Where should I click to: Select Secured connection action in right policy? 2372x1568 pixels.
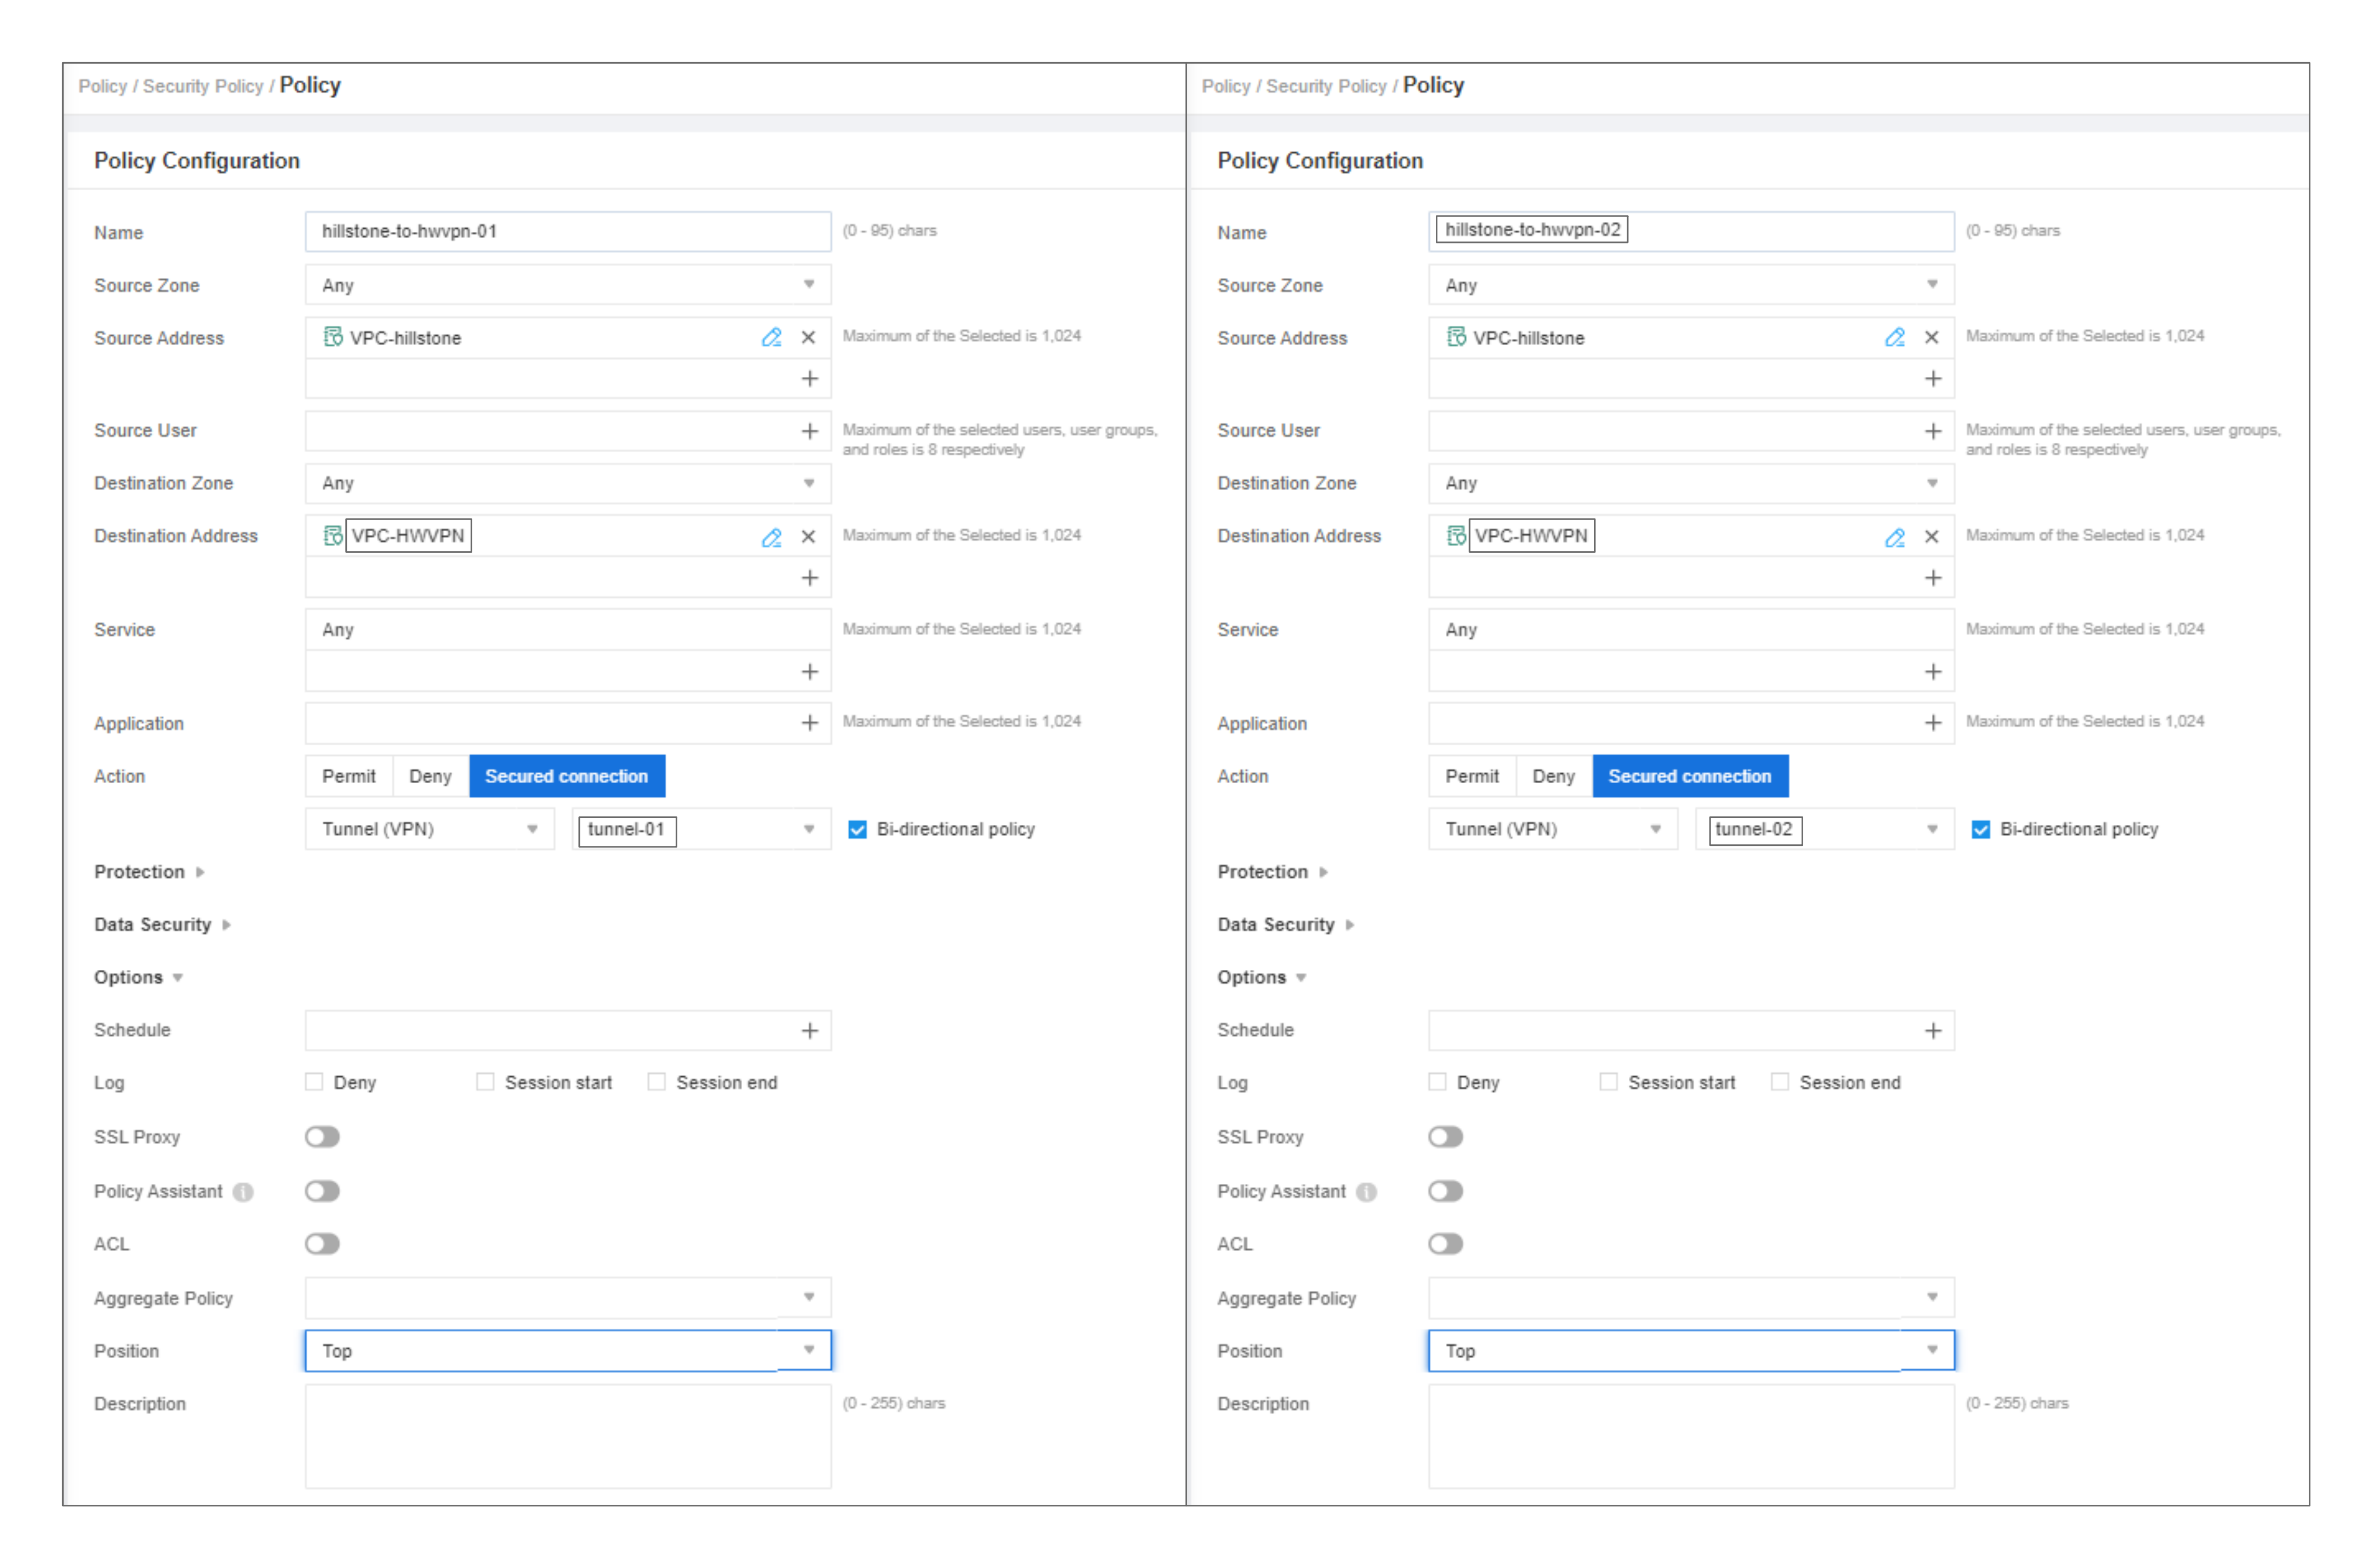tap(1690, 777)
